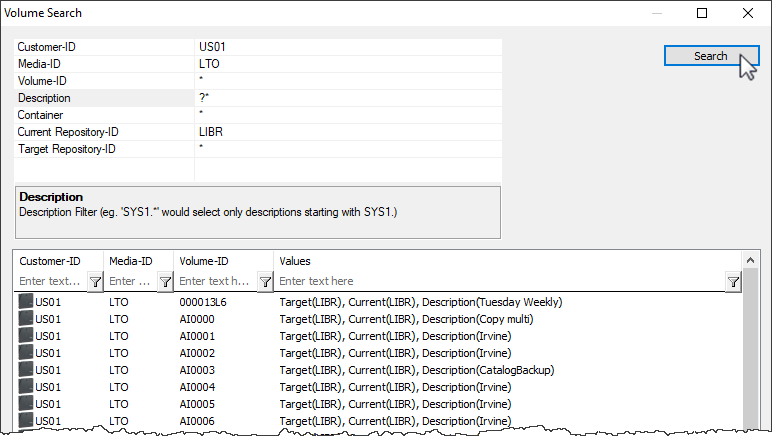Select the volume icon for 000013L6
The height and width of the screenshot is (436, 772).
pyautogui.click(x=26, y=301)
